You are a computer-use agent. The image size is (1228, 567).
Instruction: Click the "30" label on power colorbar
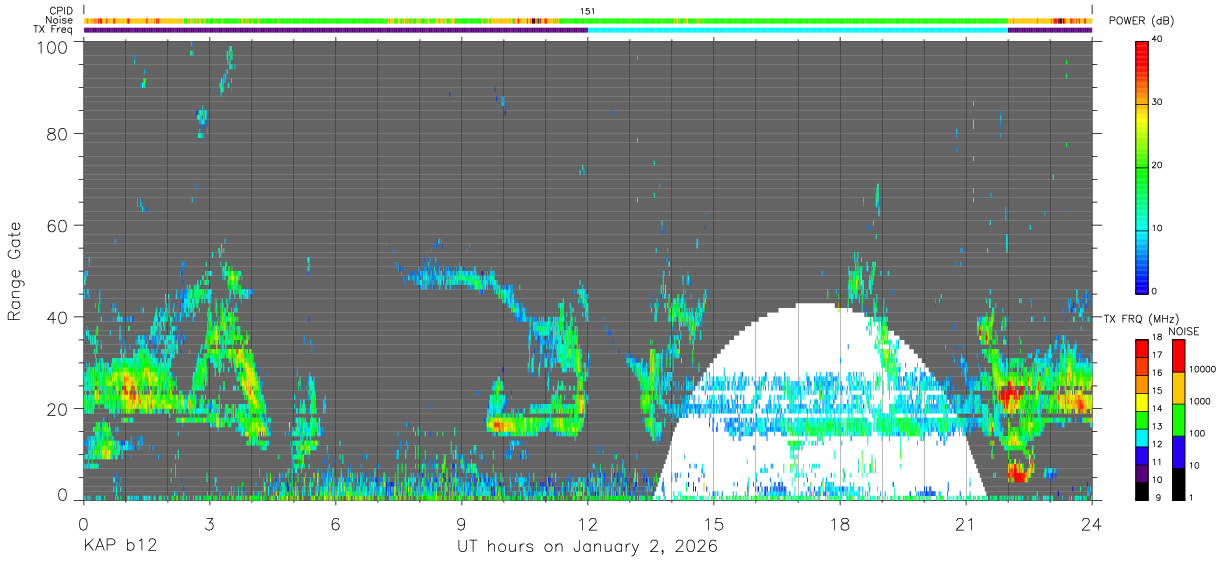1158,102
